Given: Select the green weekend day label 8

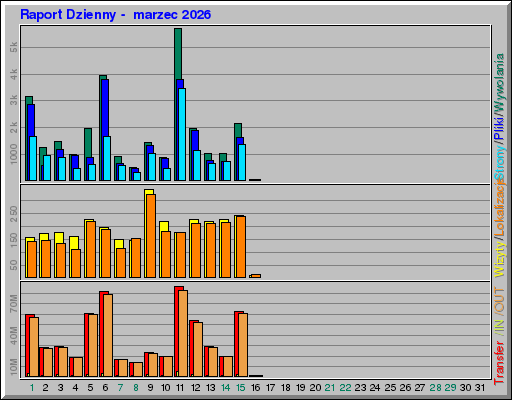Looking at the screenshot, I should pos(136,388).
